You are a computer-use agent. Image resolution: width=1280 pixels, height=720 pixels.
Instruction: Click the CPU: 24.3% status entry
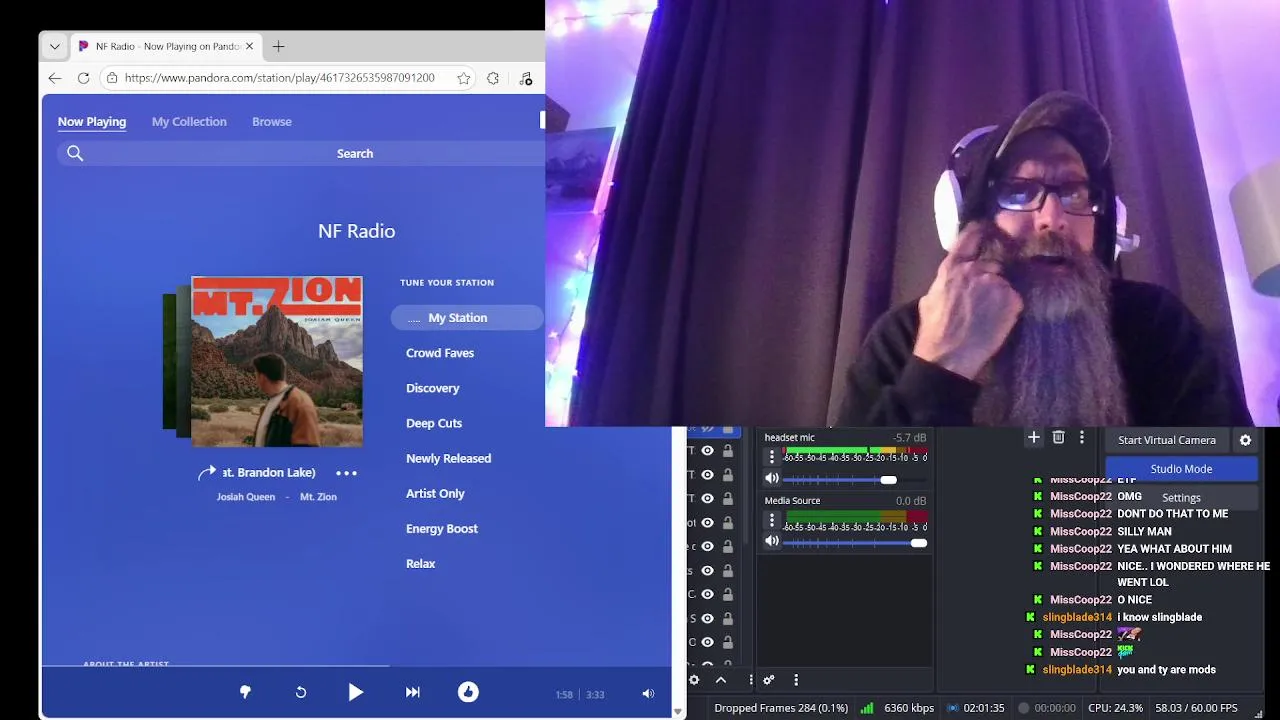[x=1115, y=708]
